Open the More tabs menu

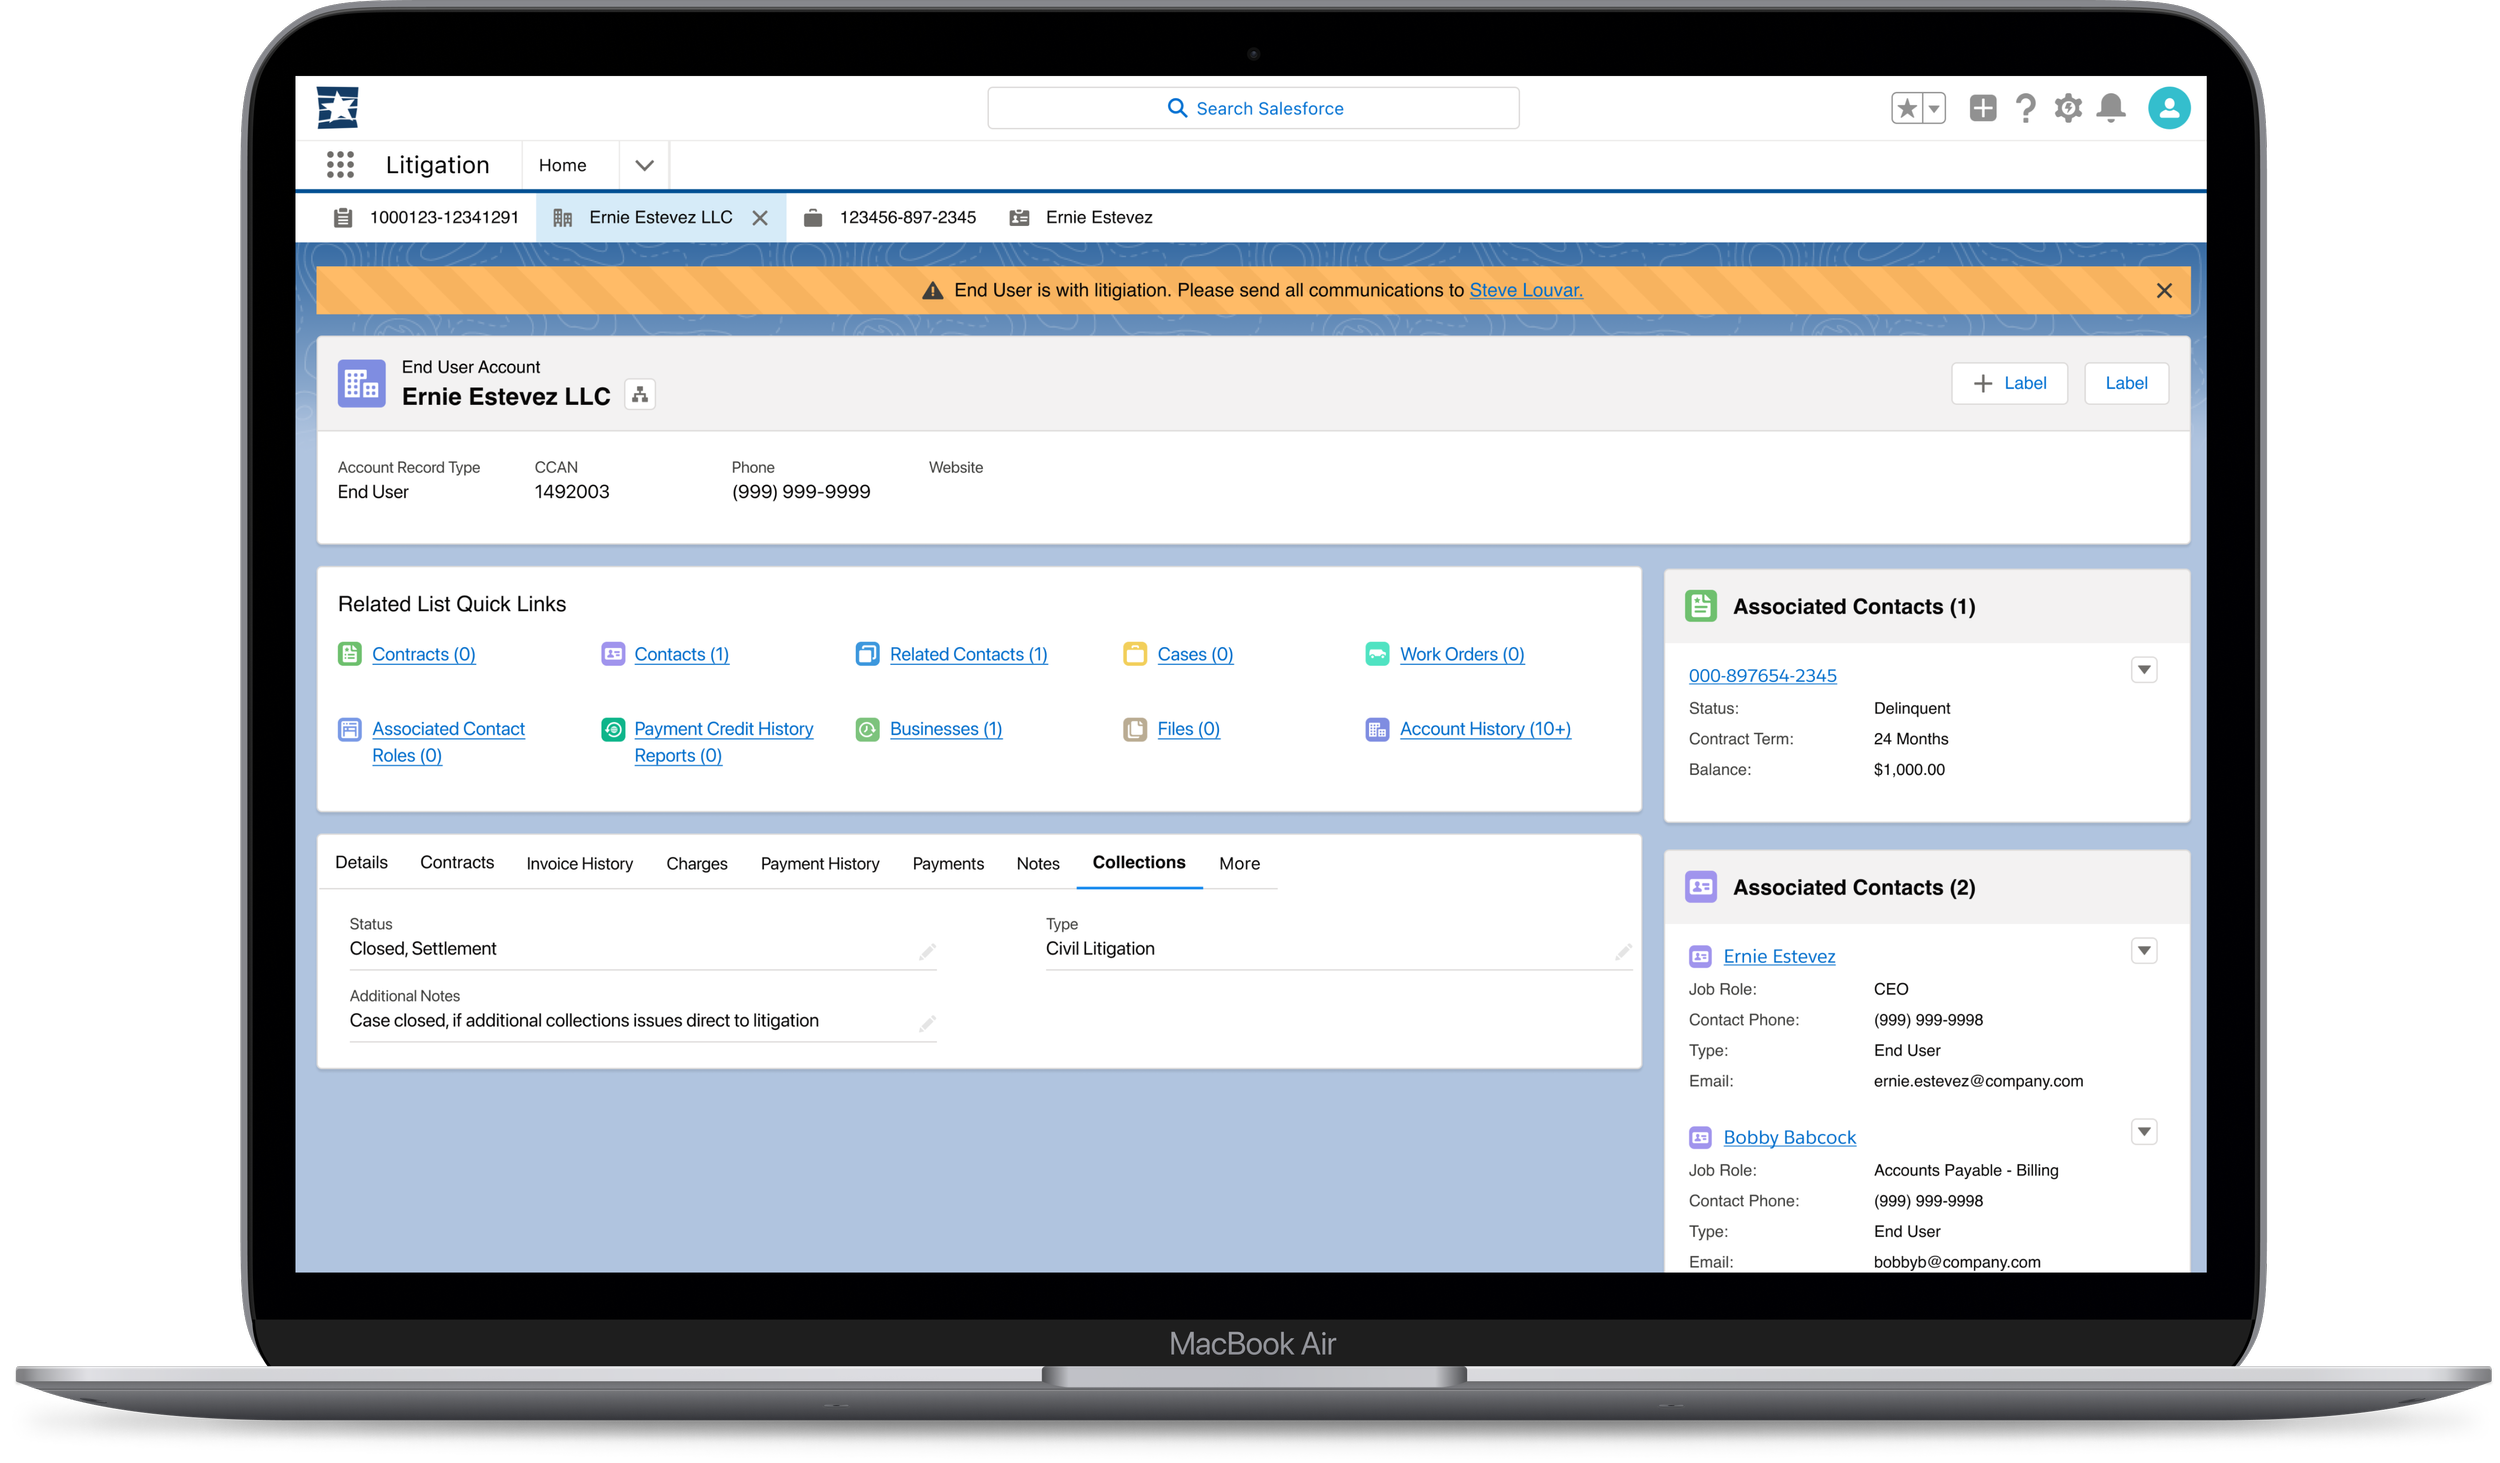(x=1238, y=863)
